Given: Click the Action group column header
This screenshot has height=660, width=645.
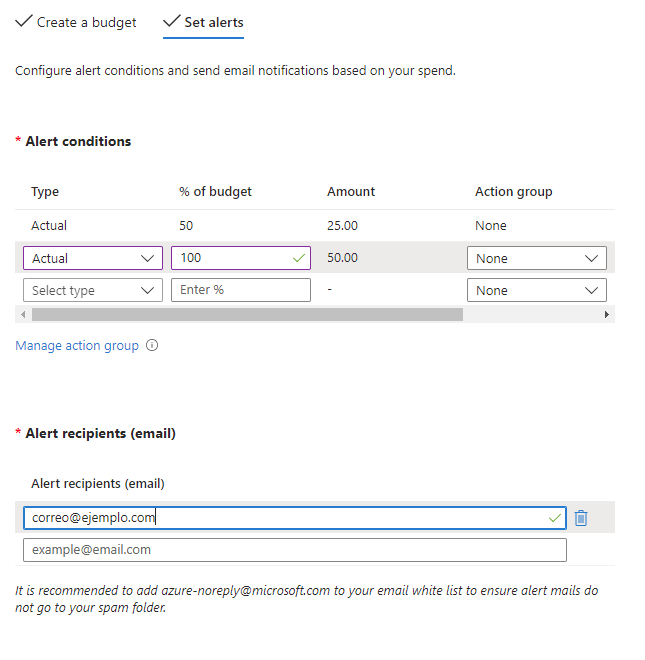Looking at the screenshot, I should pyautogui.click(x=514, y=192).
